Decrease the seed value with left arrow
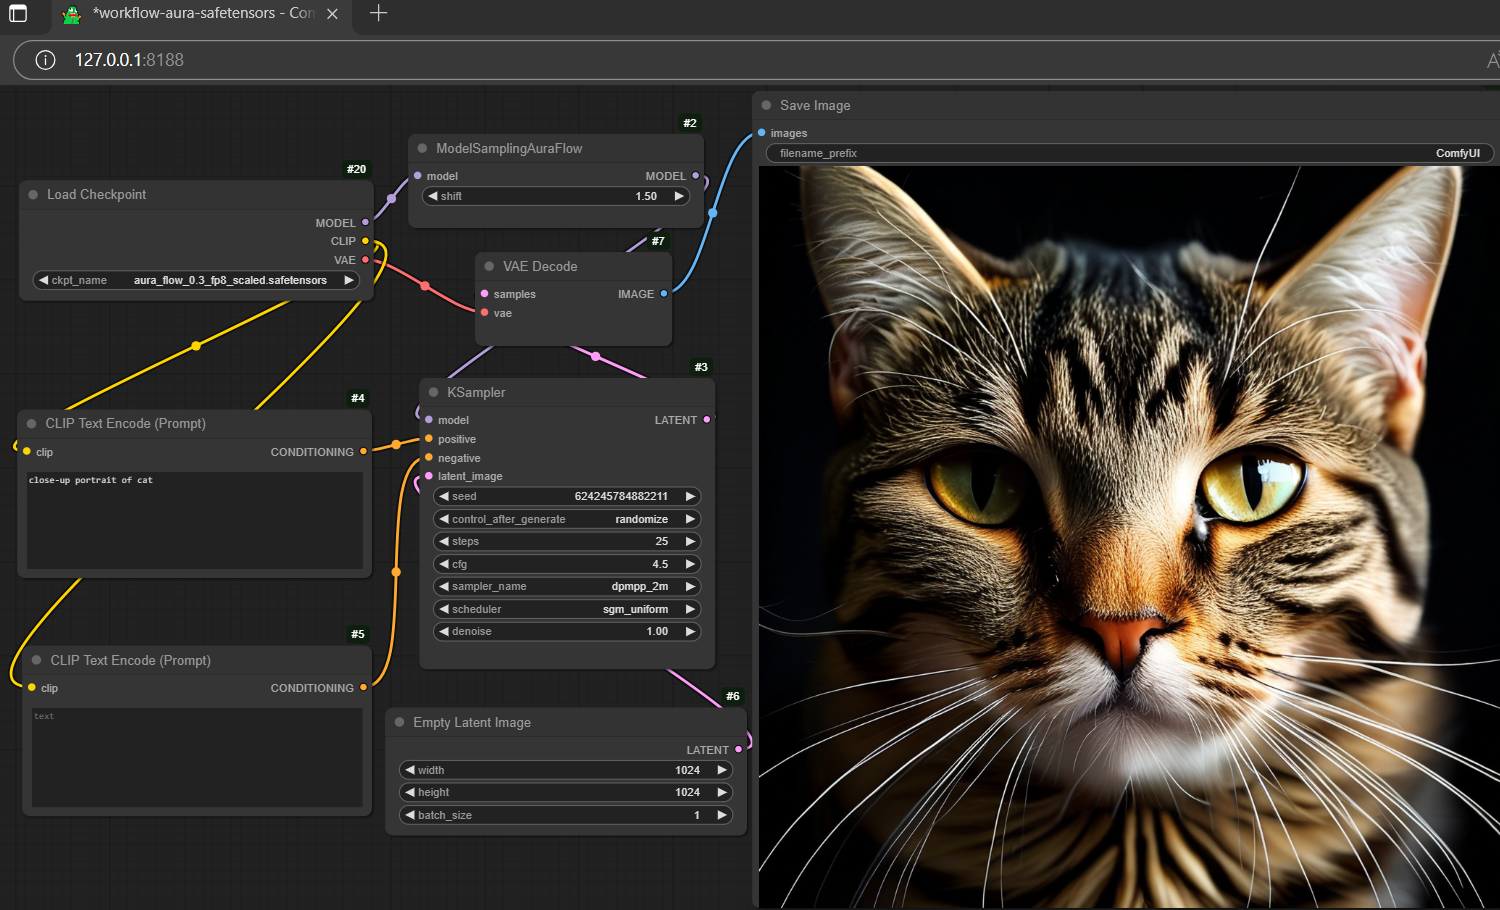 pos(443,496)
